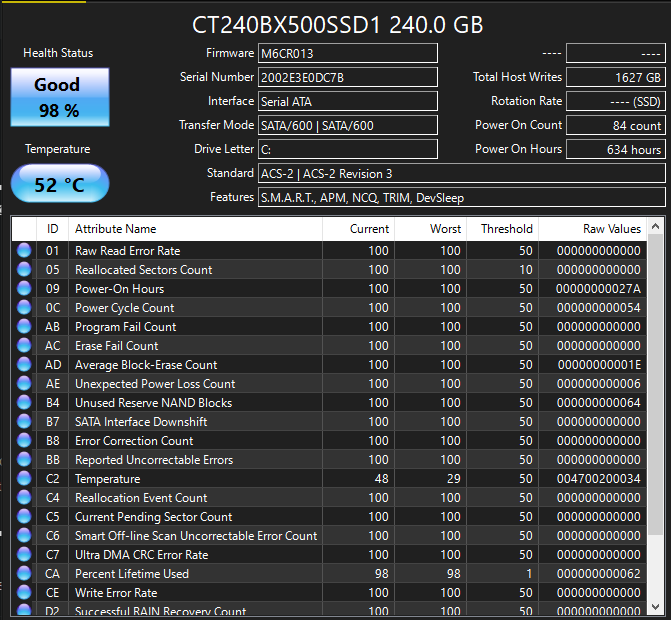Select the SATA Interface Downshift attribute name
Viewport: 671px width, 620px height.
point(141,422)
